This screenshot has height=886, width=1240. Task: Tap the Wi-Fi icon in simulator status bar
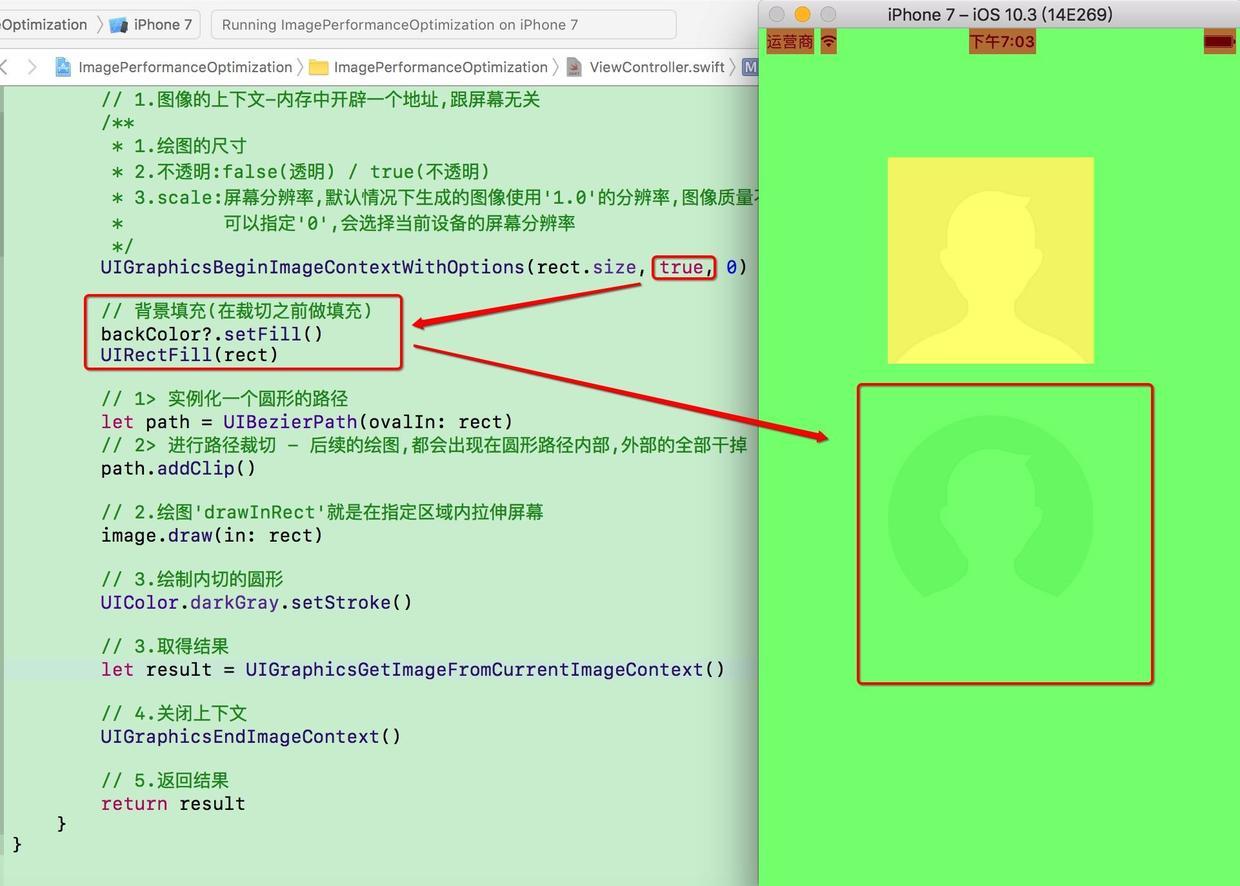828,42
